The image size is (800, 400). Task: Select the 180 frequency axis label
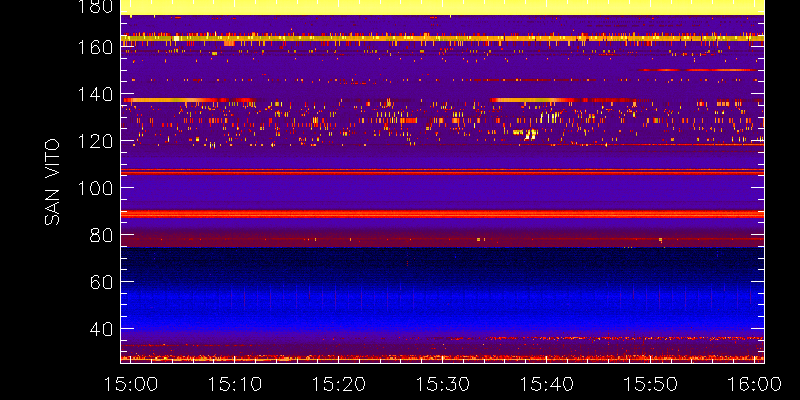(94, 6)
